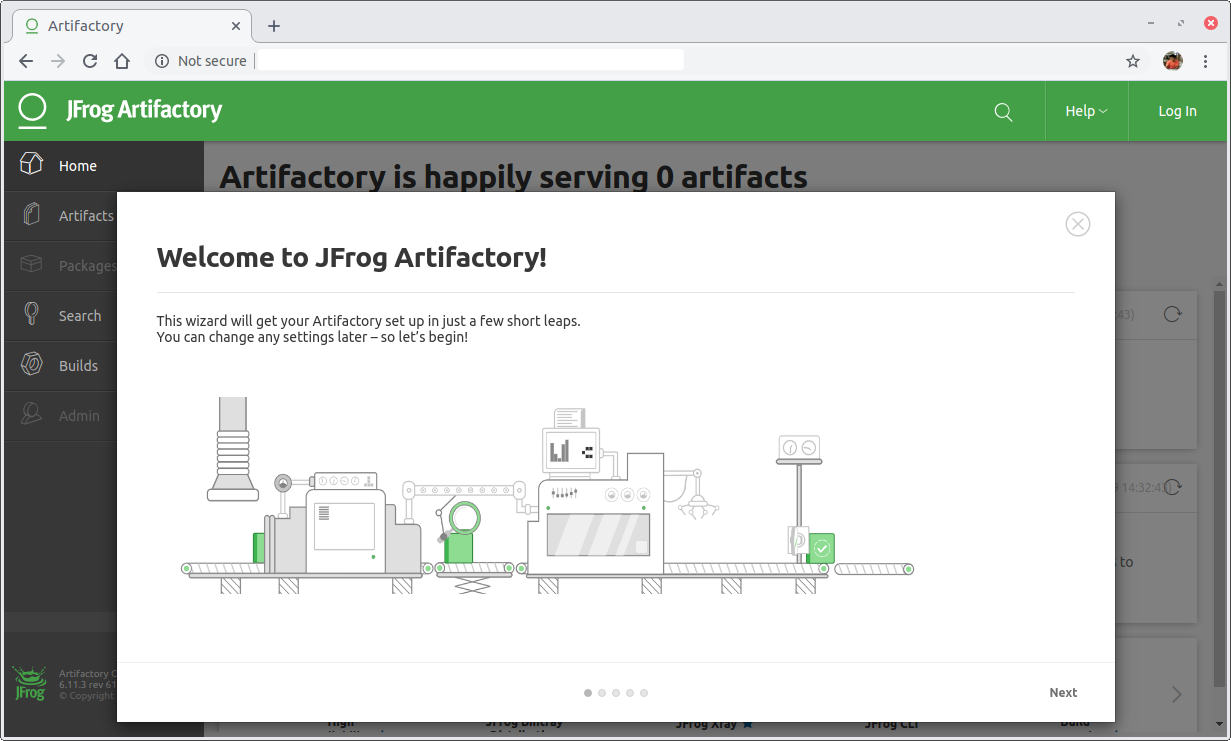Click the Builds nut icon
Screen dimensions: 1231x741
(31, 365)
